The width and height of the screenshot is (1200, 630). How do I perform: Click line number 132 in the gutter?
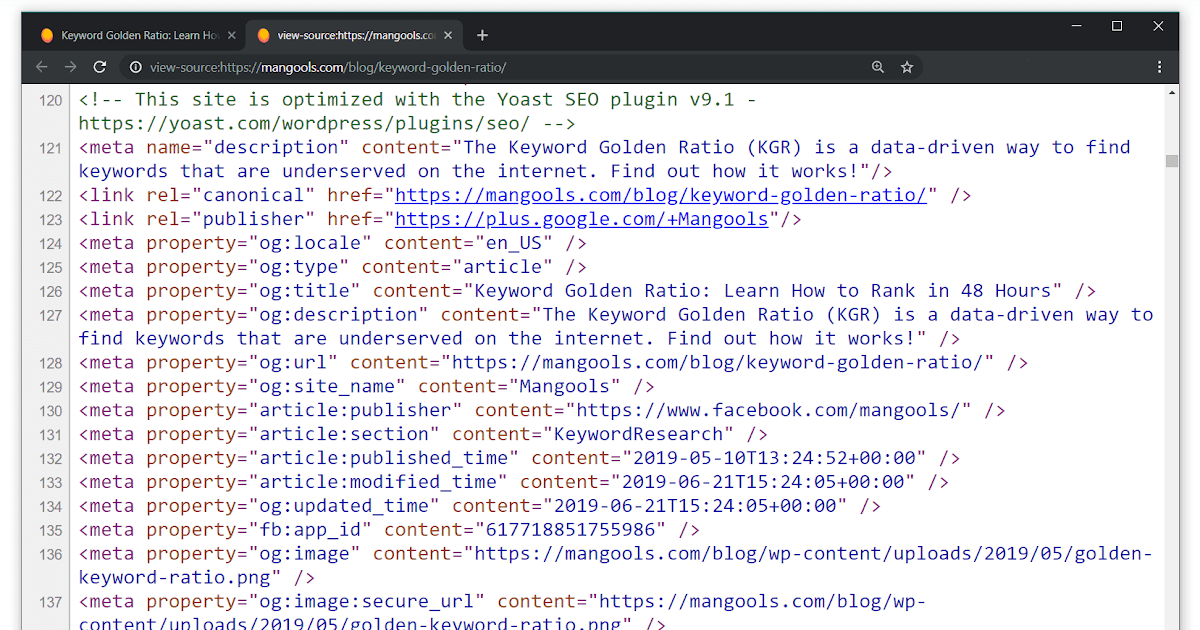50,459
